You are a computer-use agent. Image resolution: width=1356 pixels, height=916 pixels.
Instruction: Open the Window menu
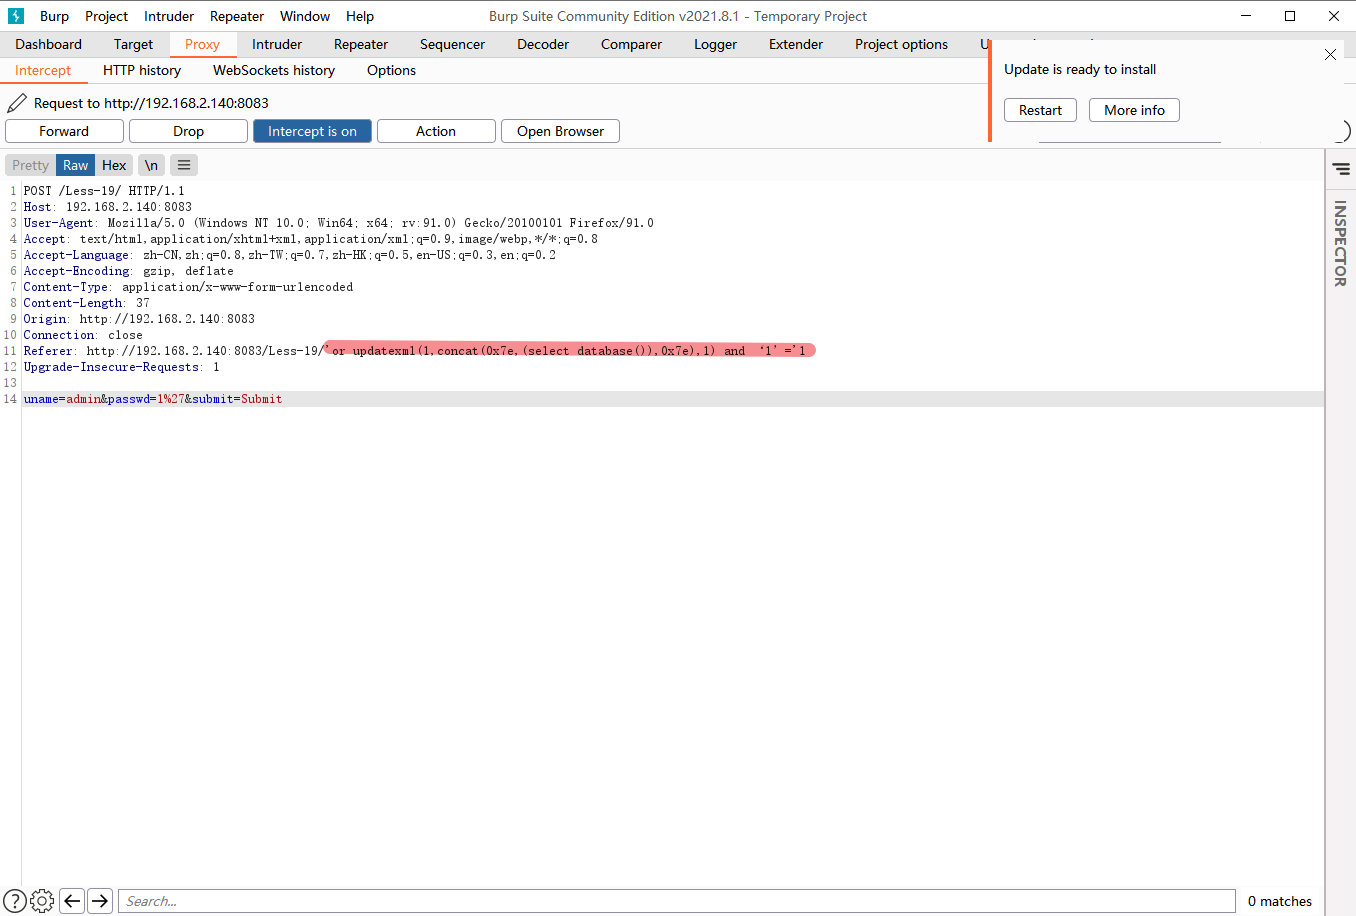coord(305,16)
